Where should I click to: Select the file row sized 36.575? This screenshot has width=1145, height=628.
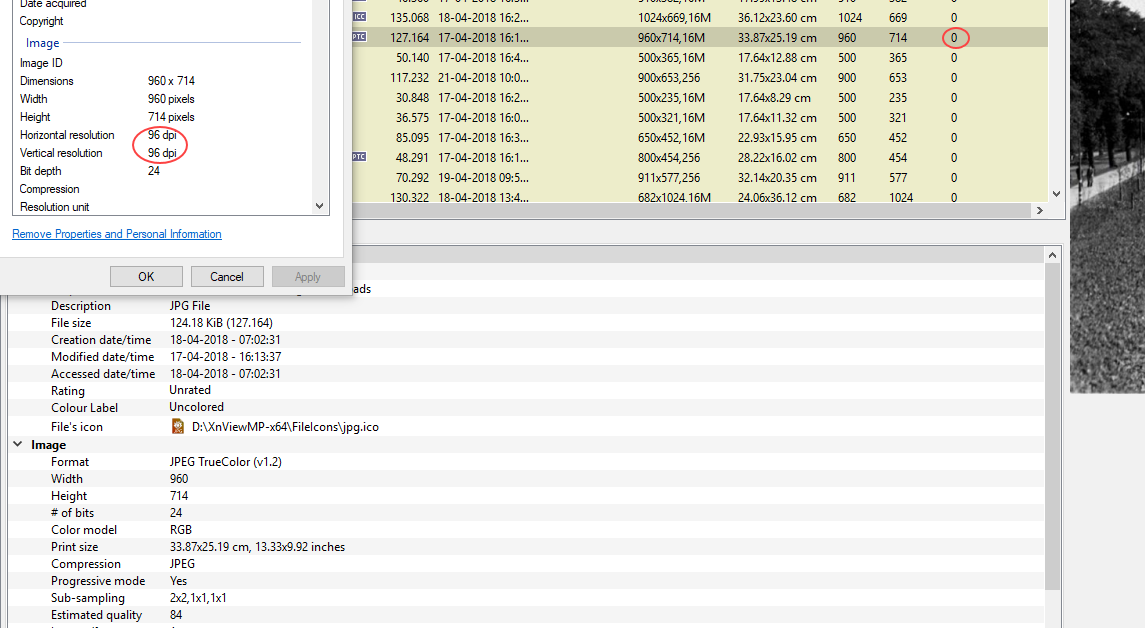tap(700, 118)
